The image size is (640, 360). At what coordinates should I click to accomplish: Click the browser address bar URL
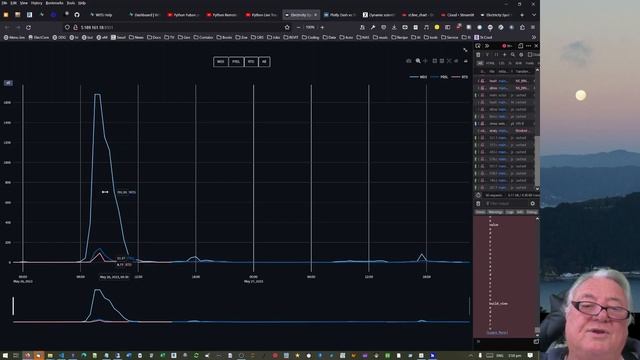(x=97, y=27)
